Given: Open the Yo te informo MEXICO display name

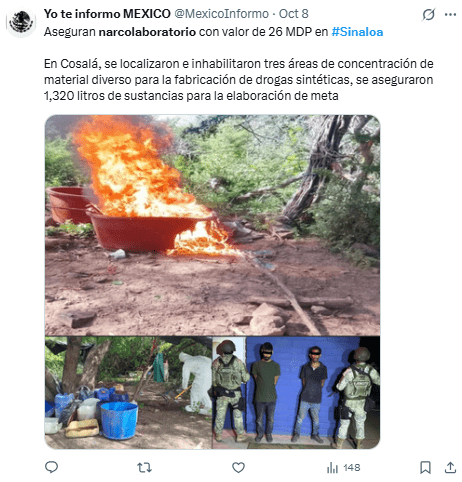Looking at the screenshot, I should click(x=107, y=14).
